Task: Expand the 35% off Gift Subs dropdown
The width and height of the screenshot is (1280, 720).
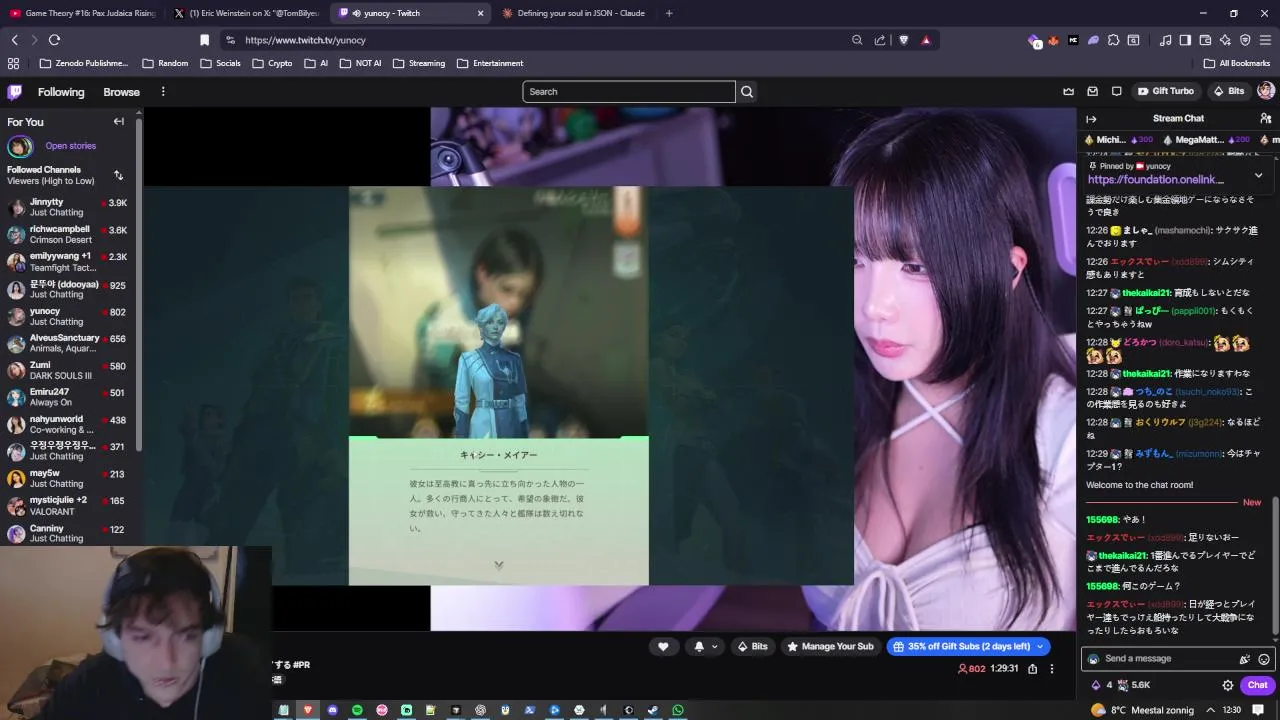Action: 1040,647
